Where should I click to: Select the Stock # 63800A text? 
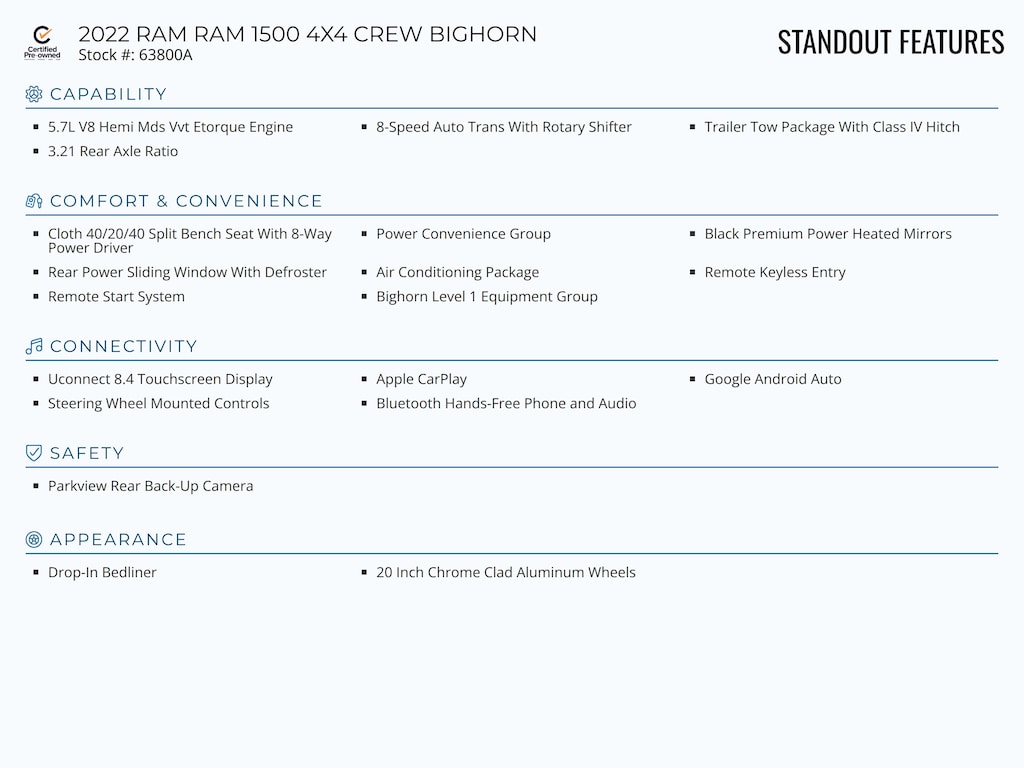click(x=135, y=55)
